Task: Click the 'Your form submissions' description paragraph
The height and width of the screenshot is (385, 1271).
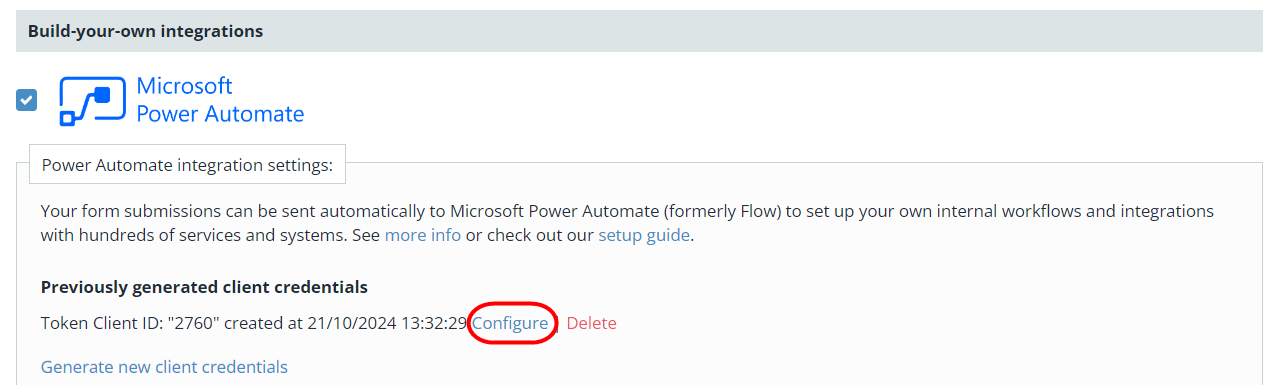Action: tap(627, 224)
